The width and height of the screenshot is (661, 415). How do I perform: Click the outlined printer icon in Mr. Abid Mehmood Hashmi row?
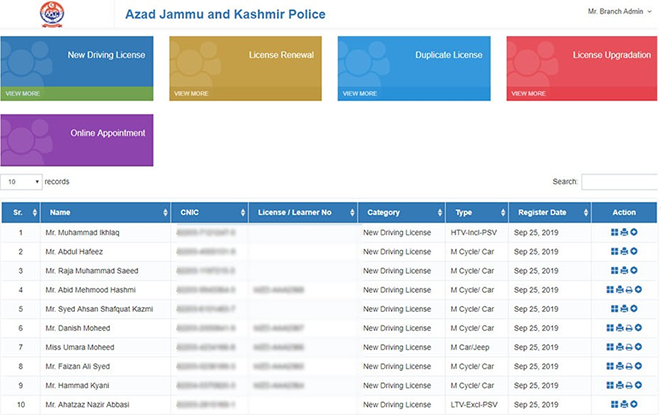629,290
